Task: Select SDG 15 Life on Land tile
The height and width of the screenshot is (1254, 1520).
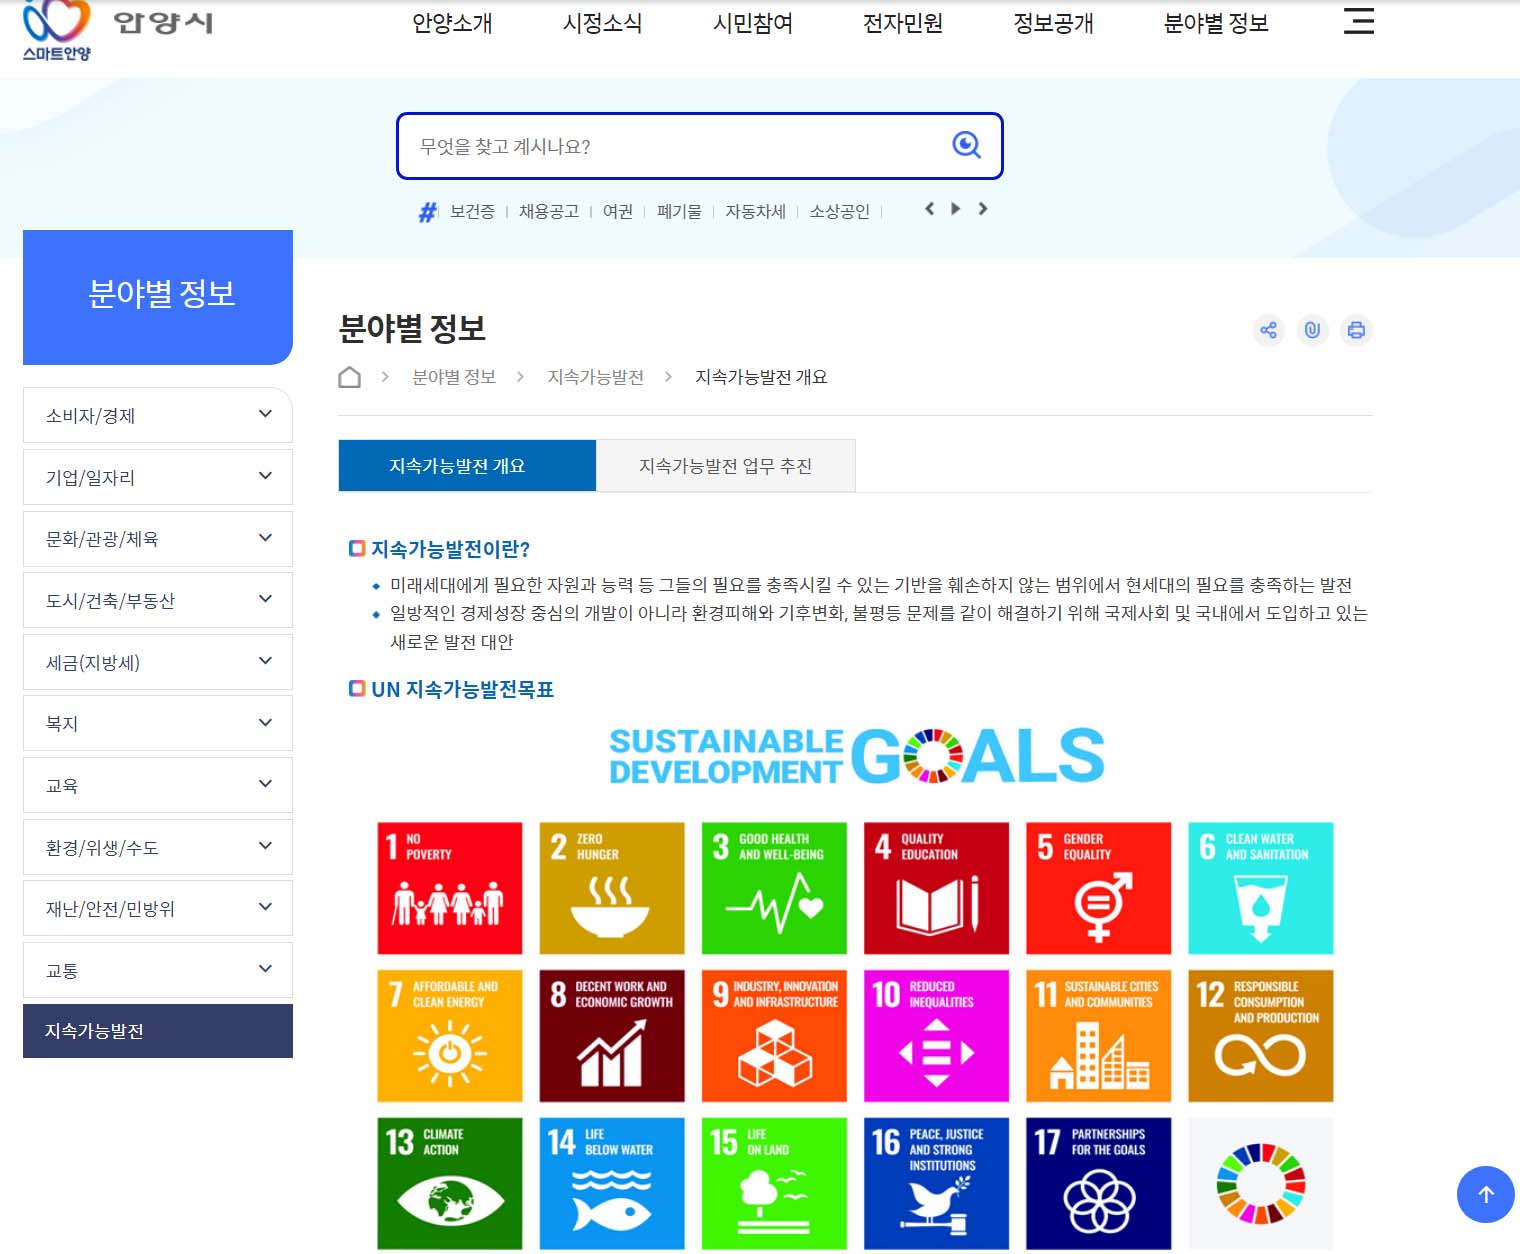Action: coord(774,1184)
